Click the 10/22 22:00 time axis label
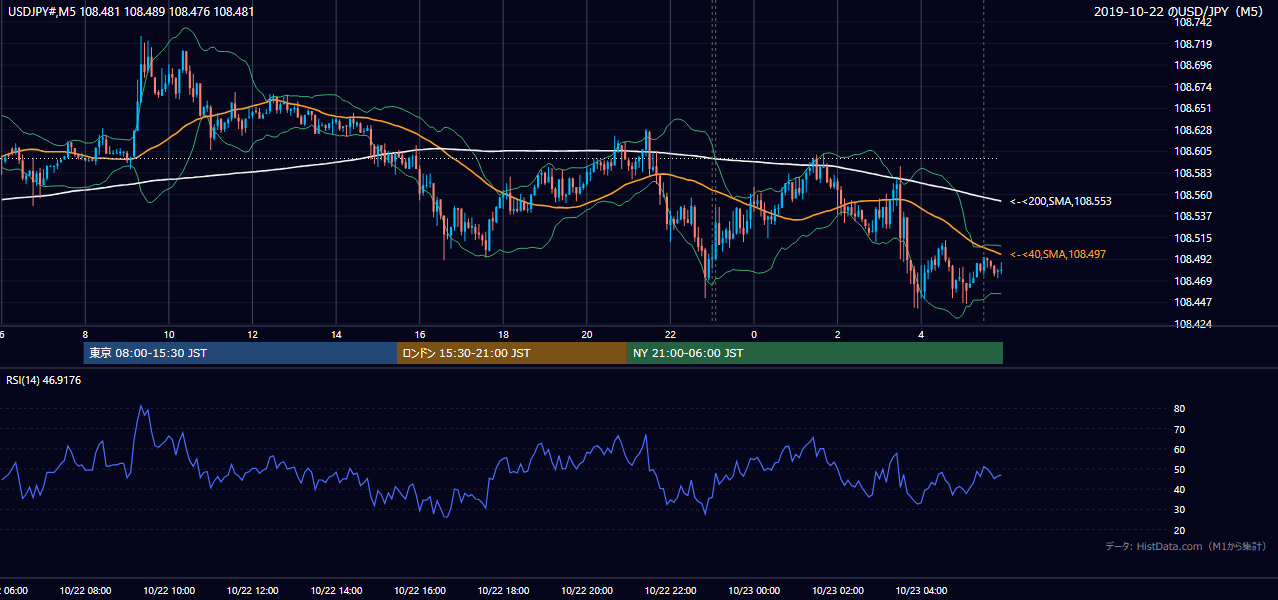Screen dimensions: 1278x600 pyautogui.click(x=670, y=591)
